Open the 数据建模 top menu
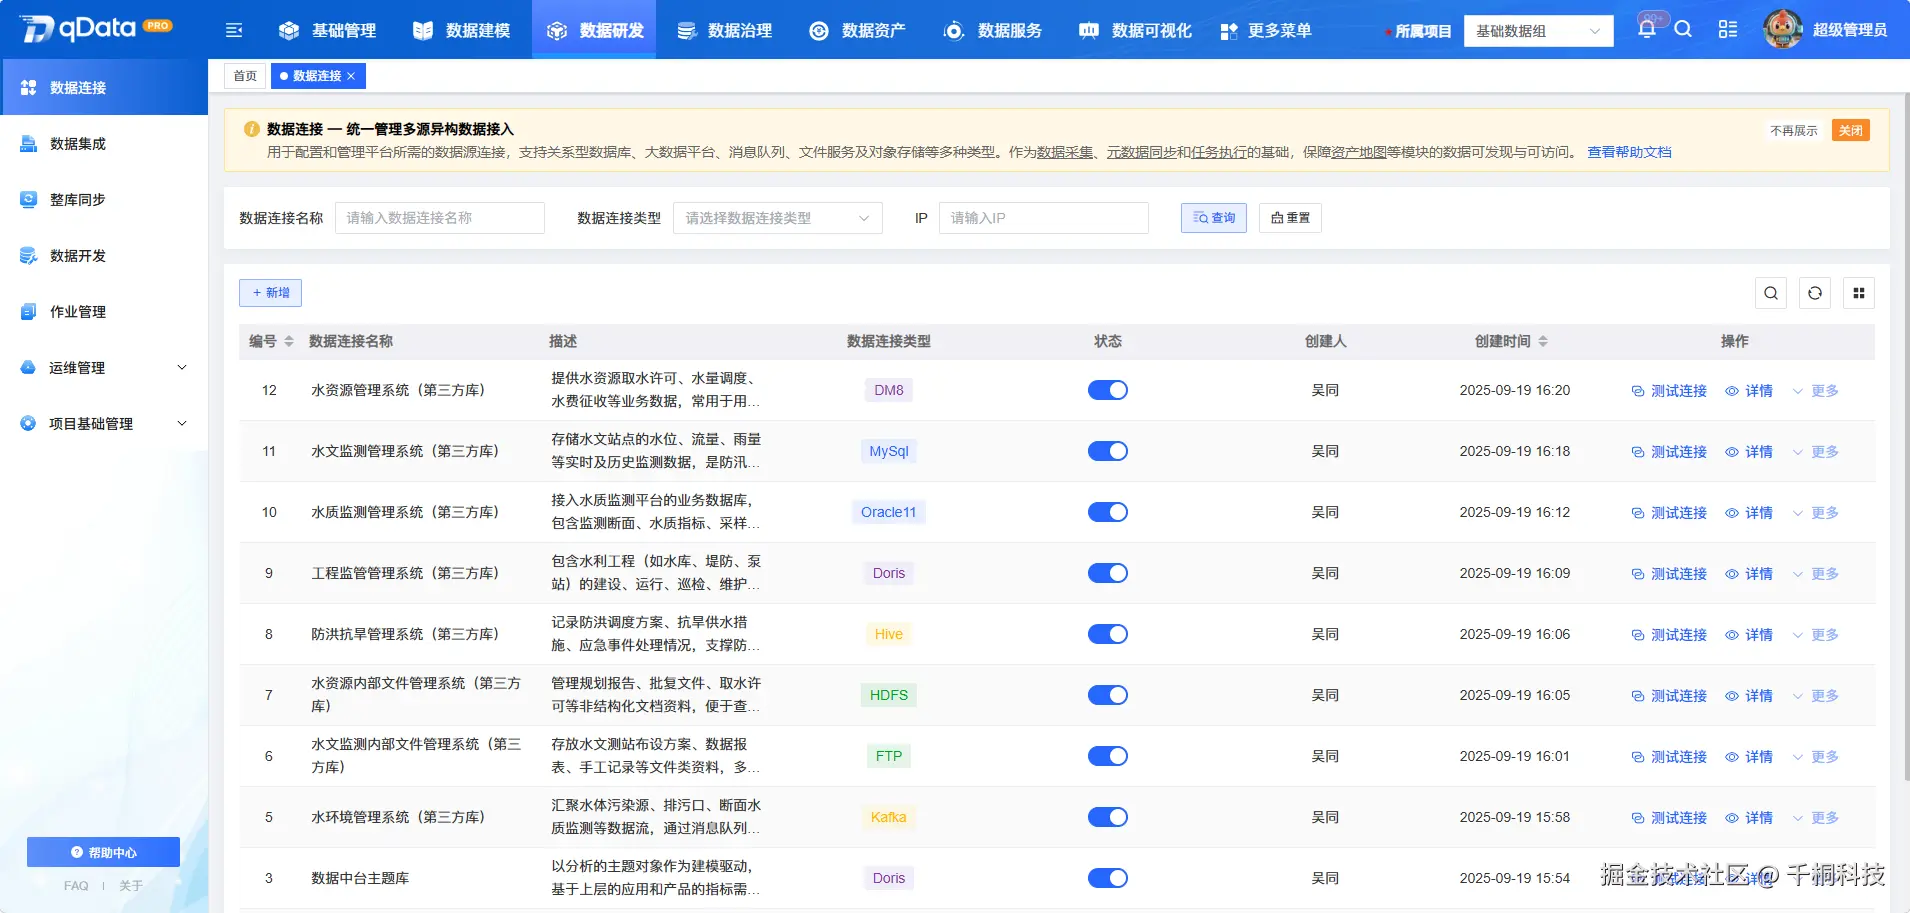The image size is (1910, 913). [462, 30]
